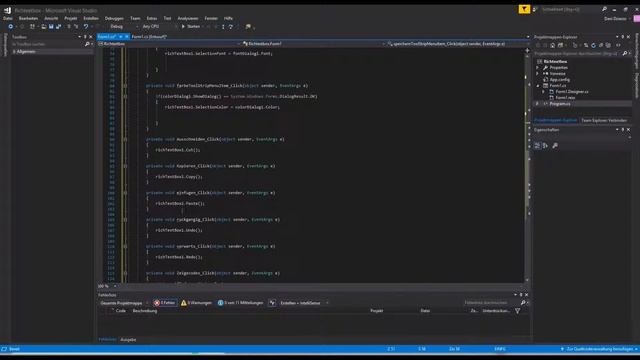The height and width of the screenshot is (360, 640).
Task: Click the save file toolbar icon
Action: point(51,27)
